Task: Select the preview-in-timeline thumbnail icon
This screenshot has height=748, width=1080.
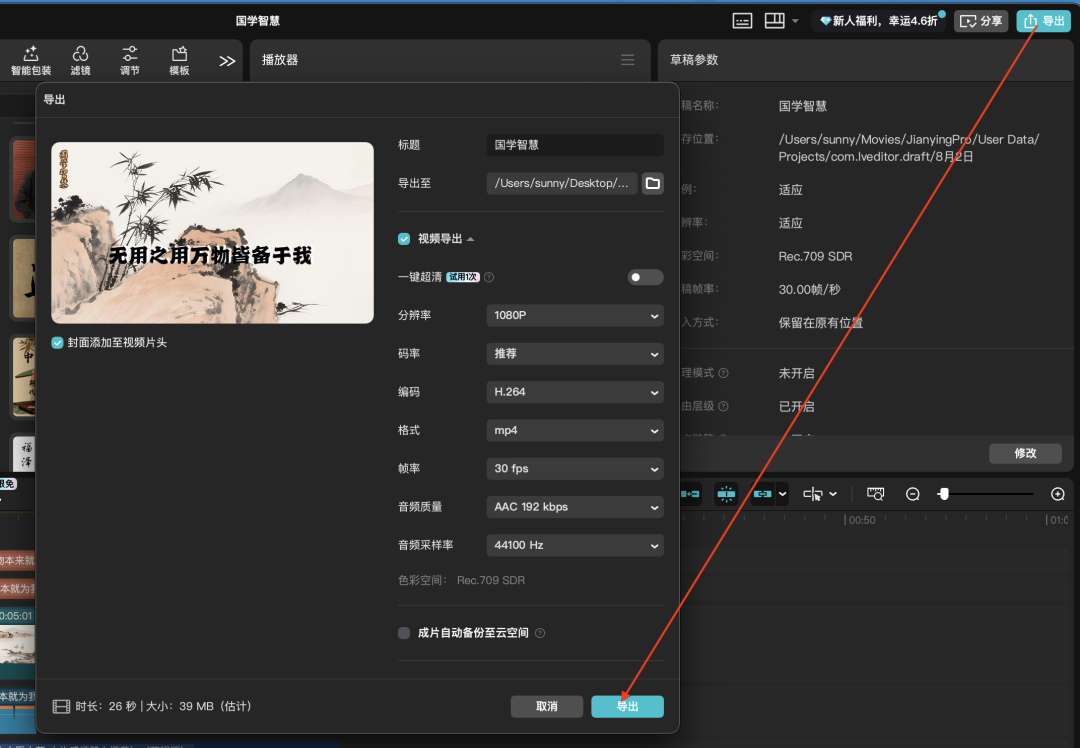Action: 875,493
